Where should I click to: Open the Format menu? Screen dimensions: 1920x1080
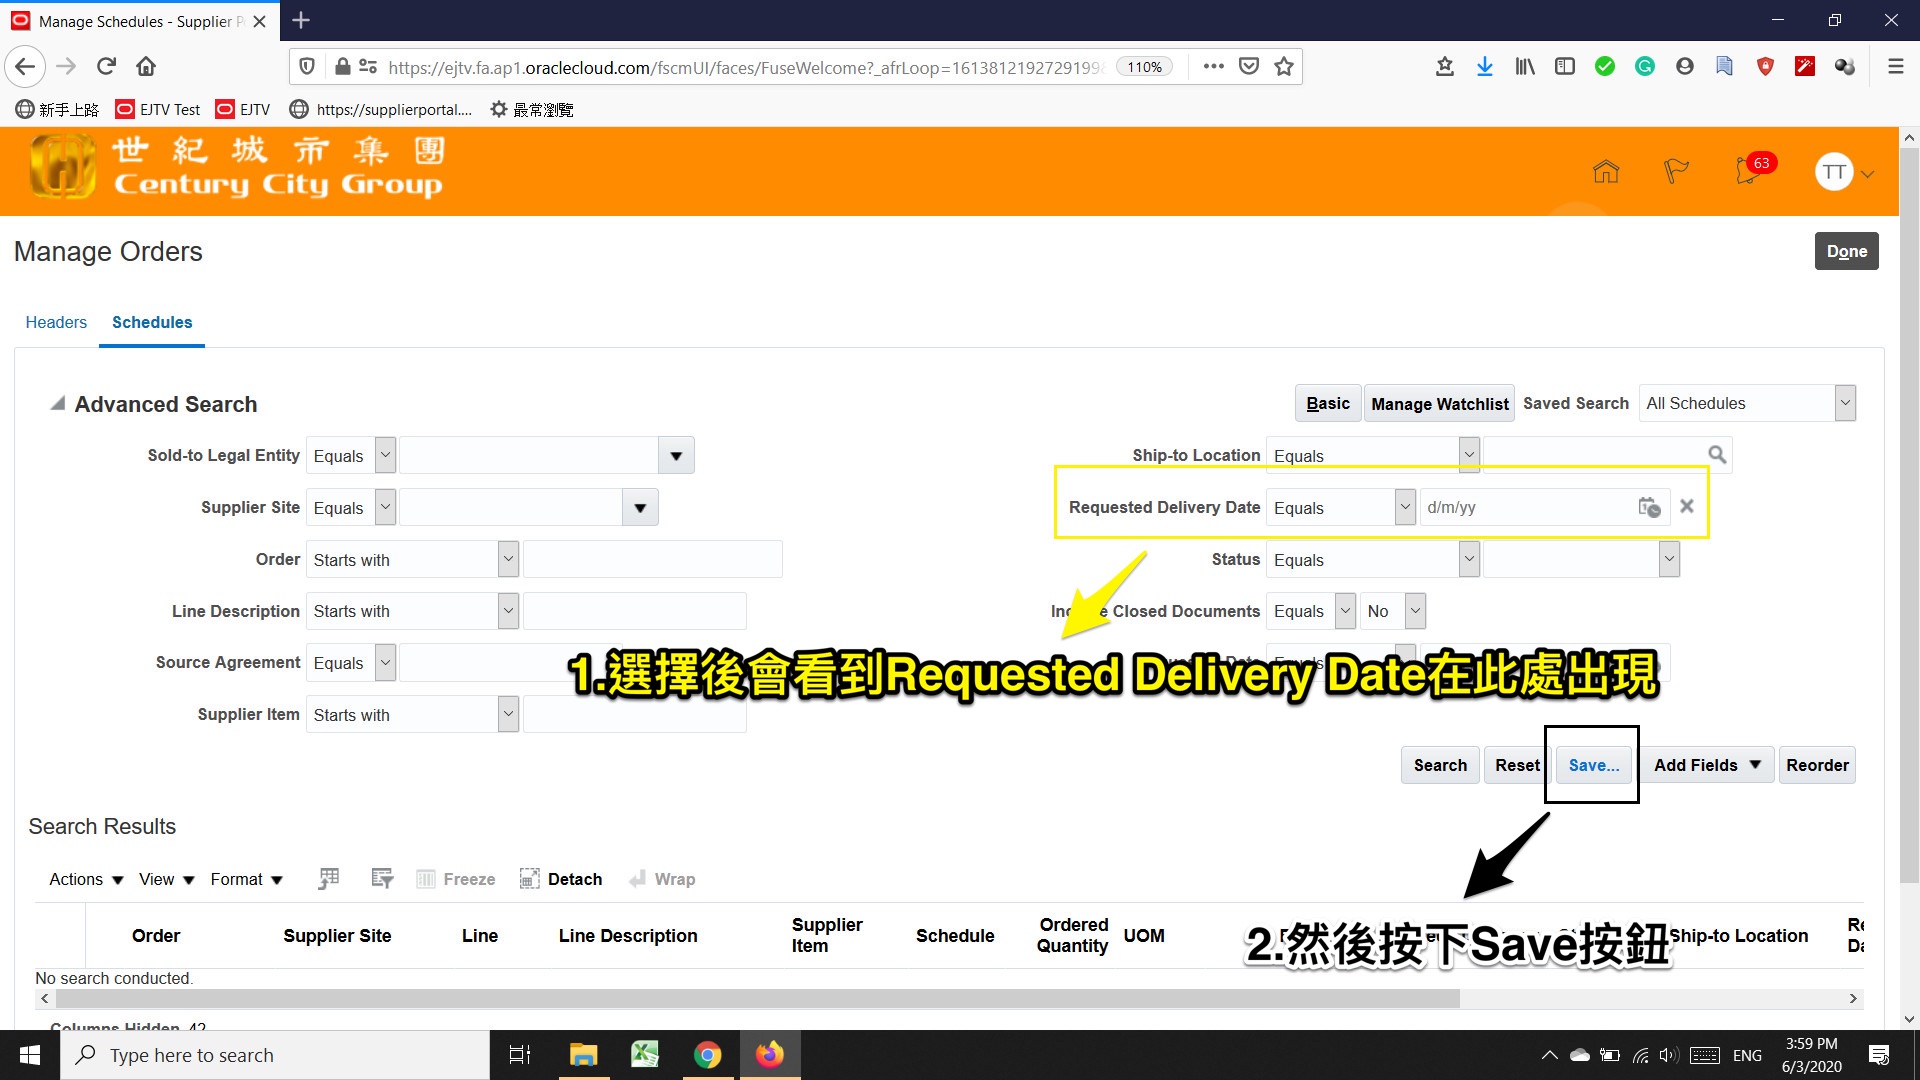[247, 879]
